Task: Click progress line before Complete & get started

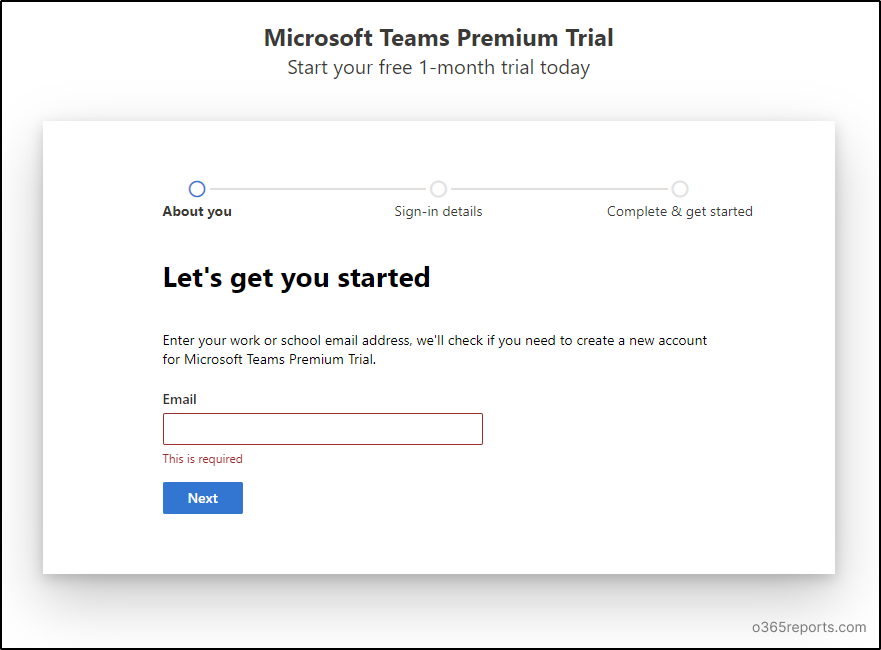Action: click(559, 189)
